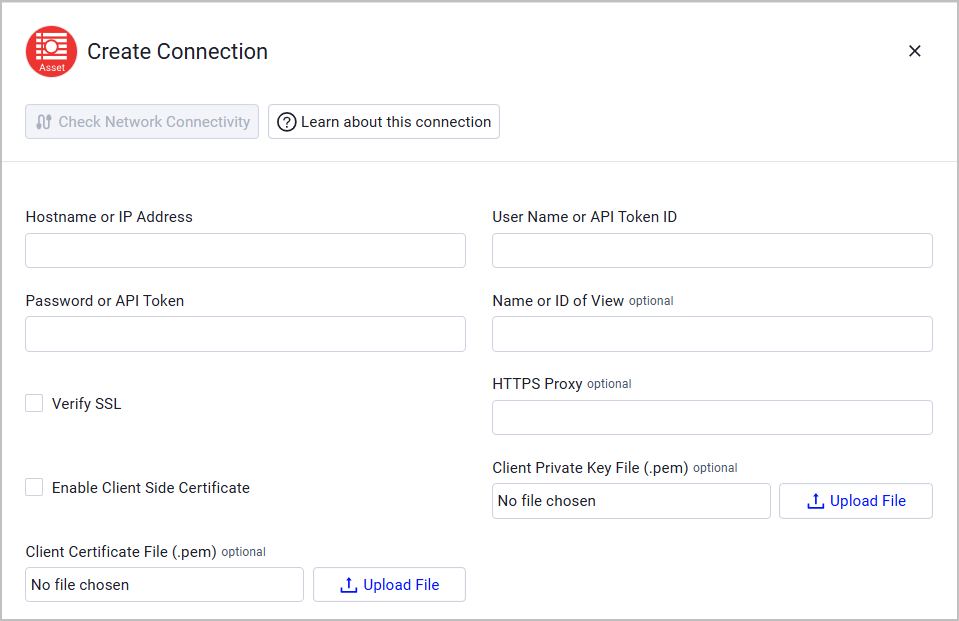
Task: Focus the Hostname or IP Address field
Action: click(x=245, y=250)
